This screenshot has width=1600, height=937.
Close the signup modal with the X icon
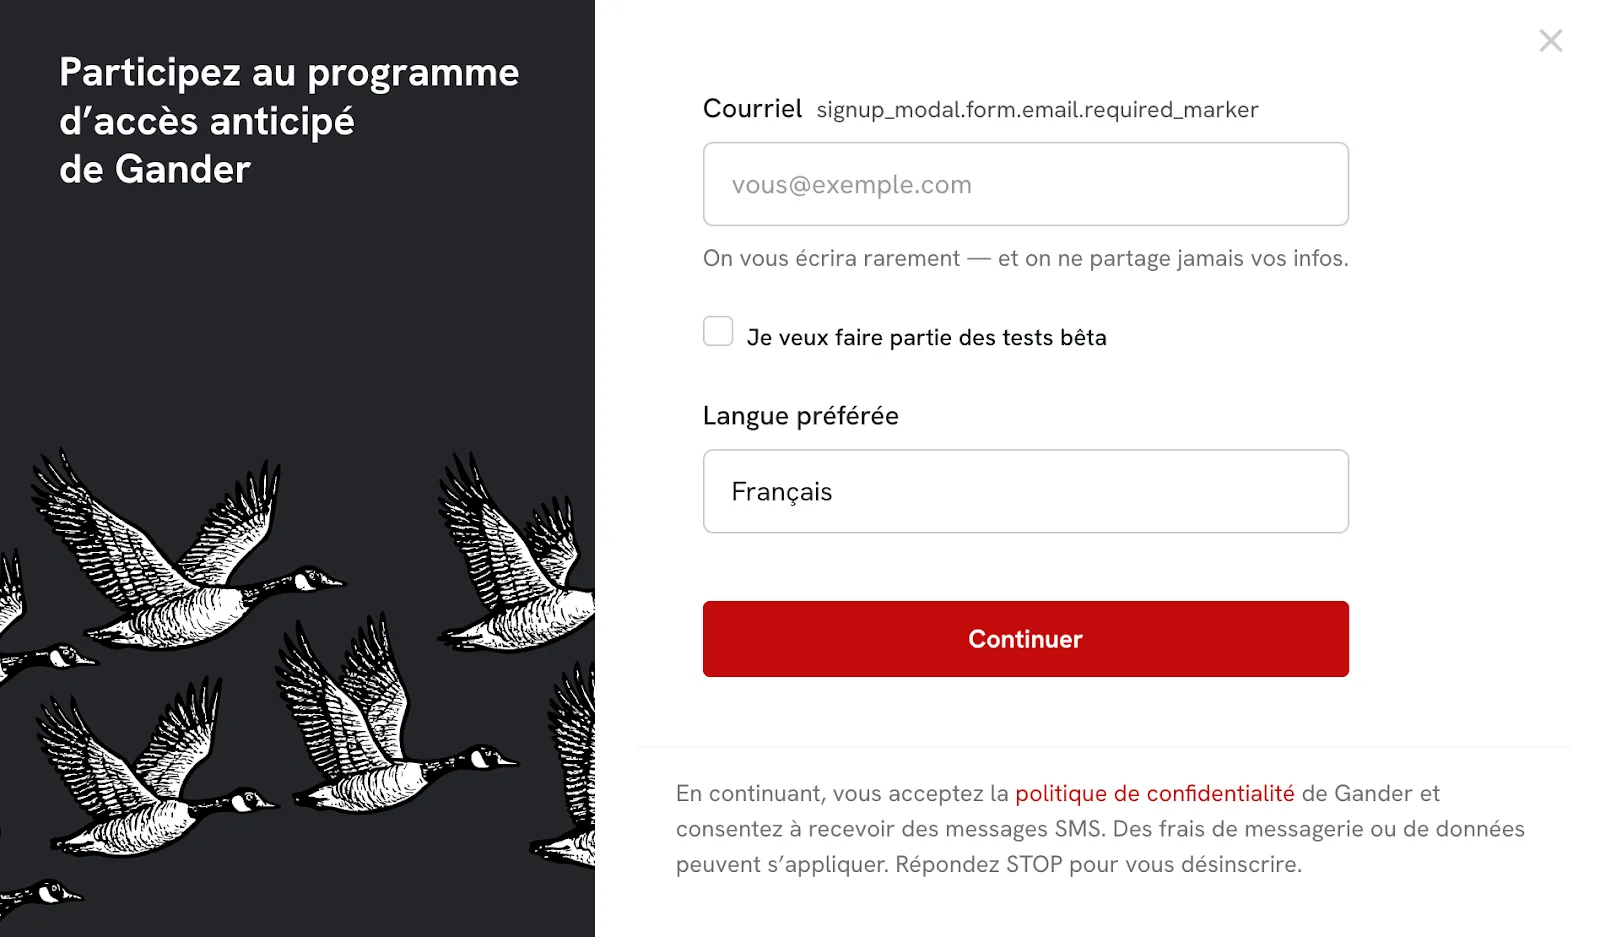click(1550, 41)
